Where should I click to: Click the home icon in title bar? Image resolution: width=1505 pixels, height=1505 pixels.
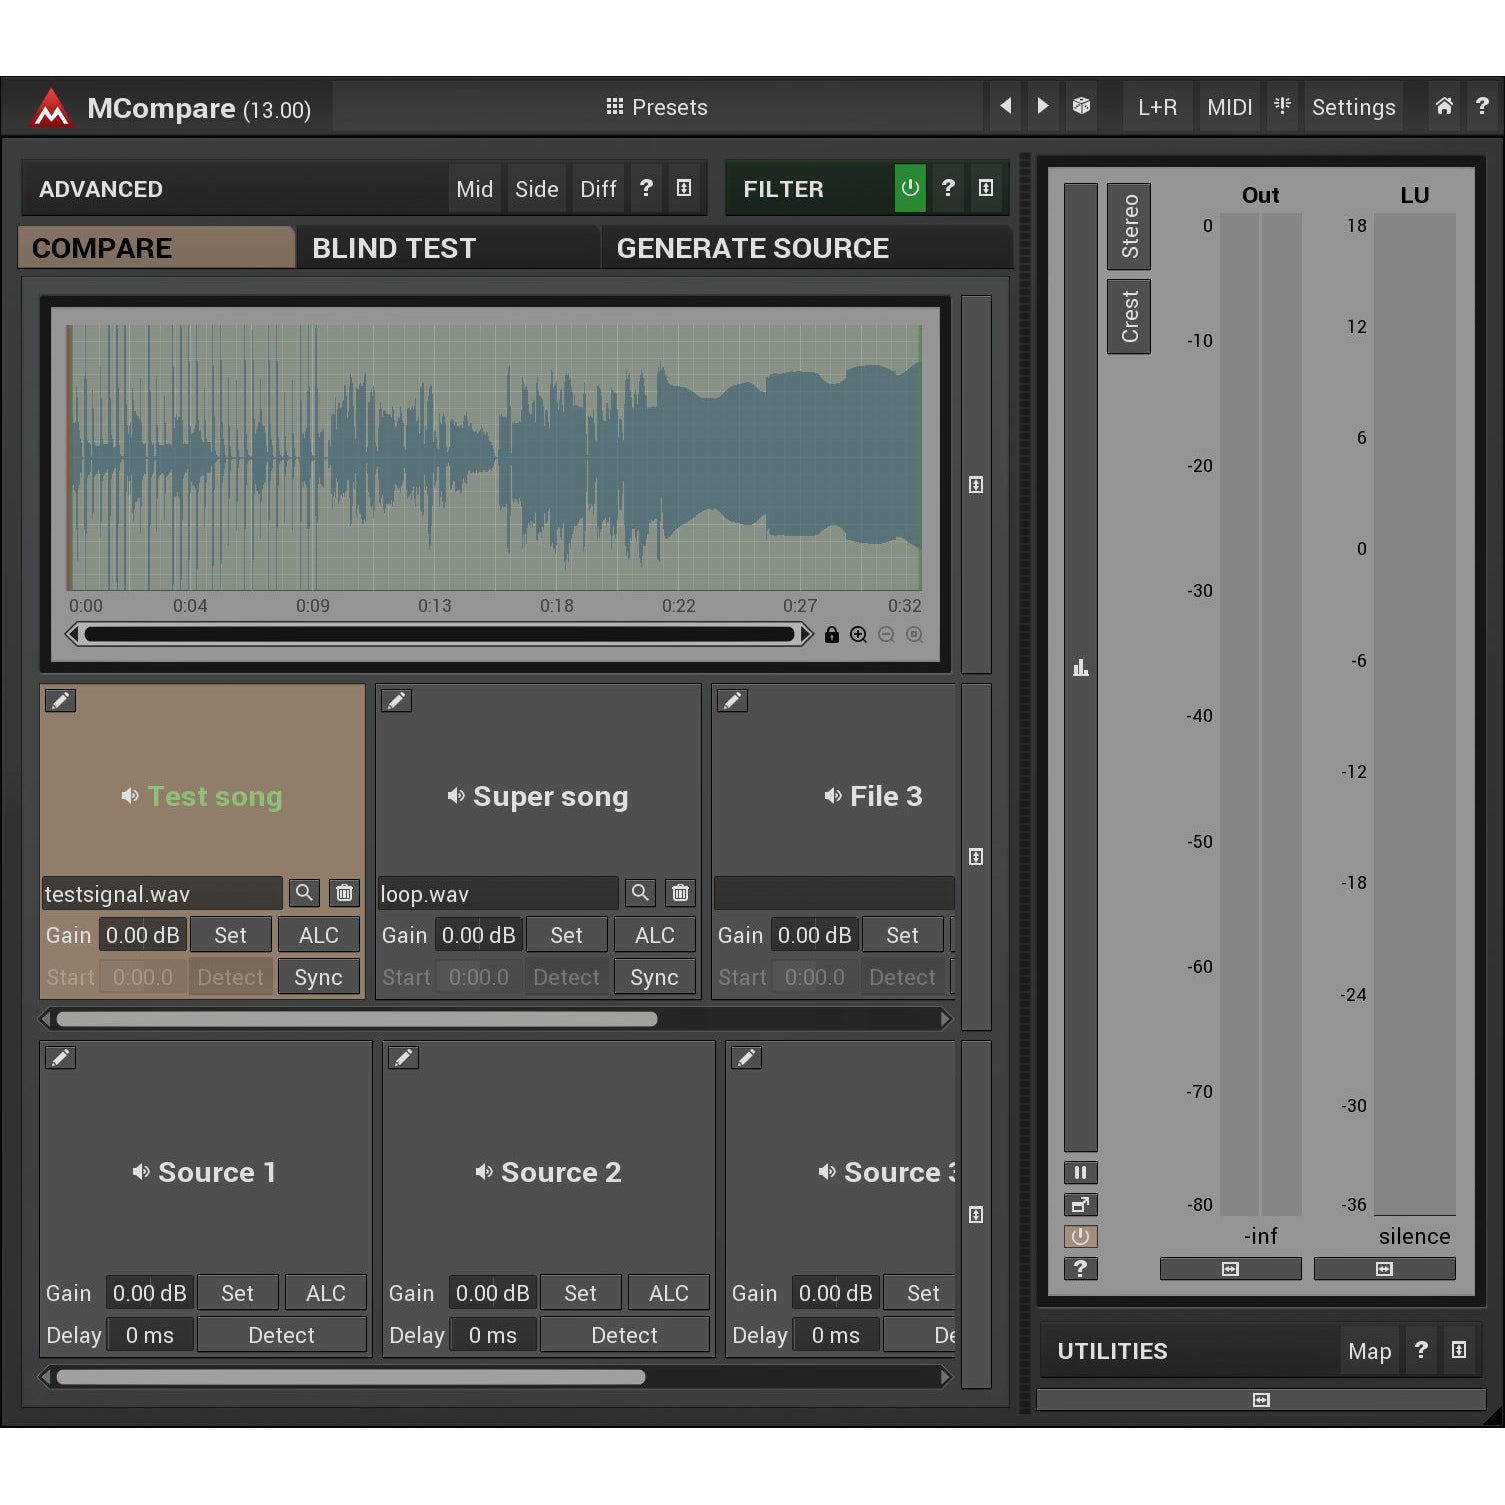[x=1444, y=106]
